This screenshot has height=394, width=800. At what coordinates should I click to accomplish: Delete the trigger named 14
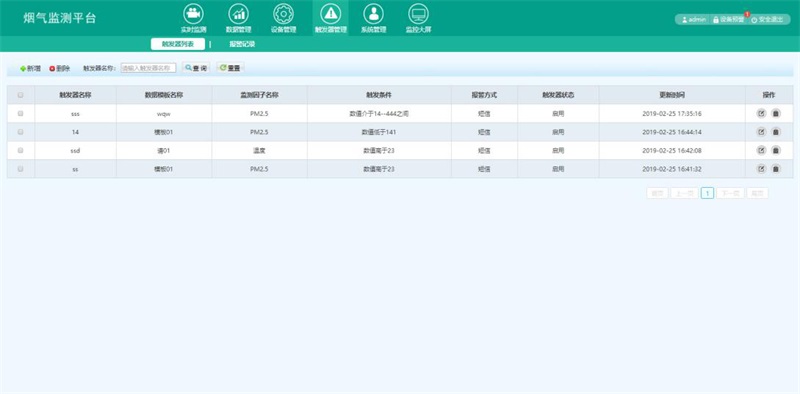(776, 132)
